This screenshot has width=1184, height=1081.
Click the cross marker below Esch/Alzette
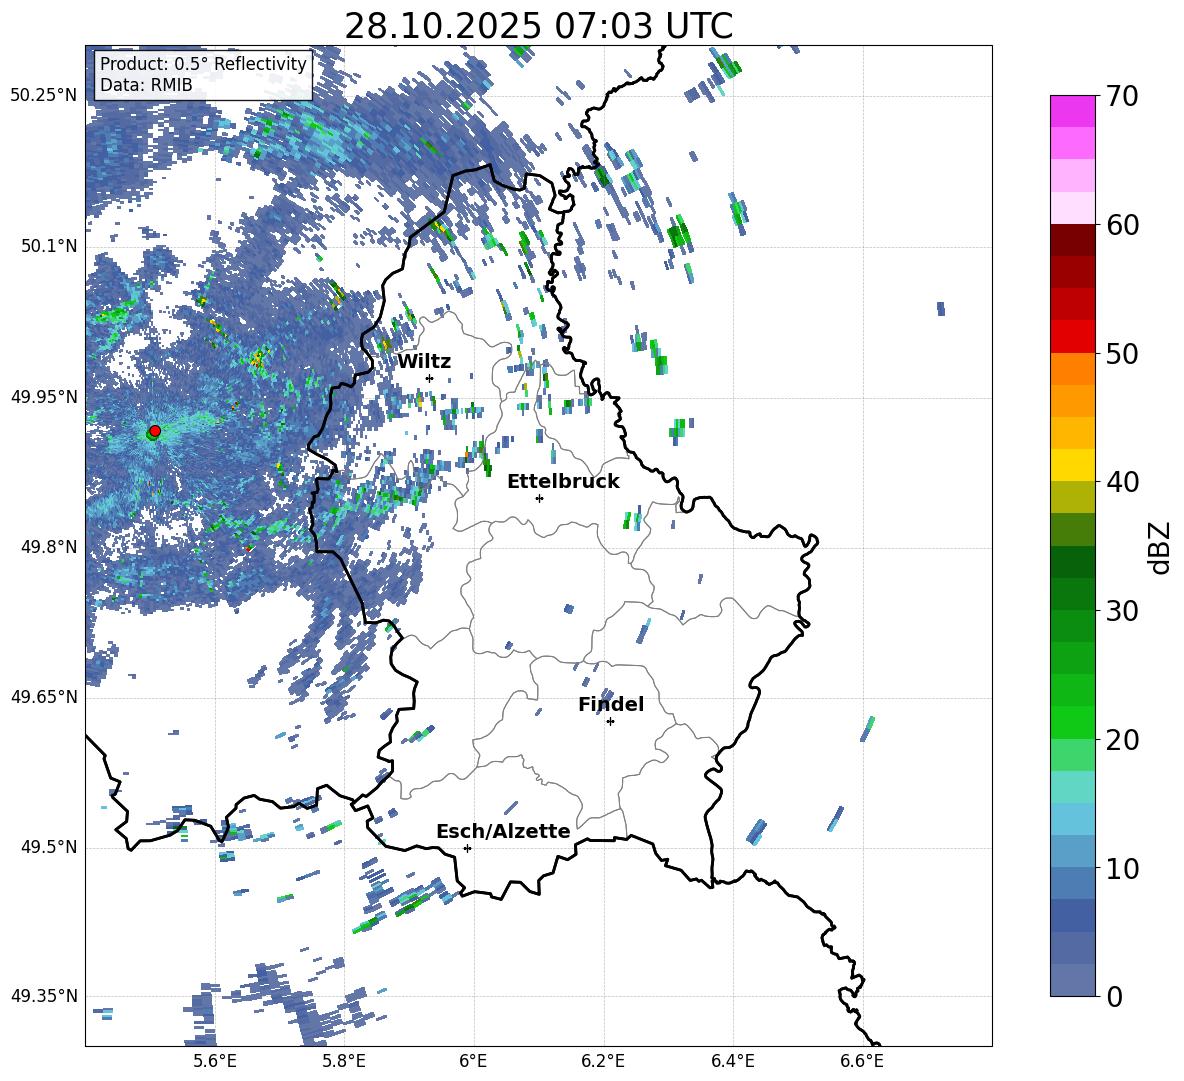tap(467, 848)
